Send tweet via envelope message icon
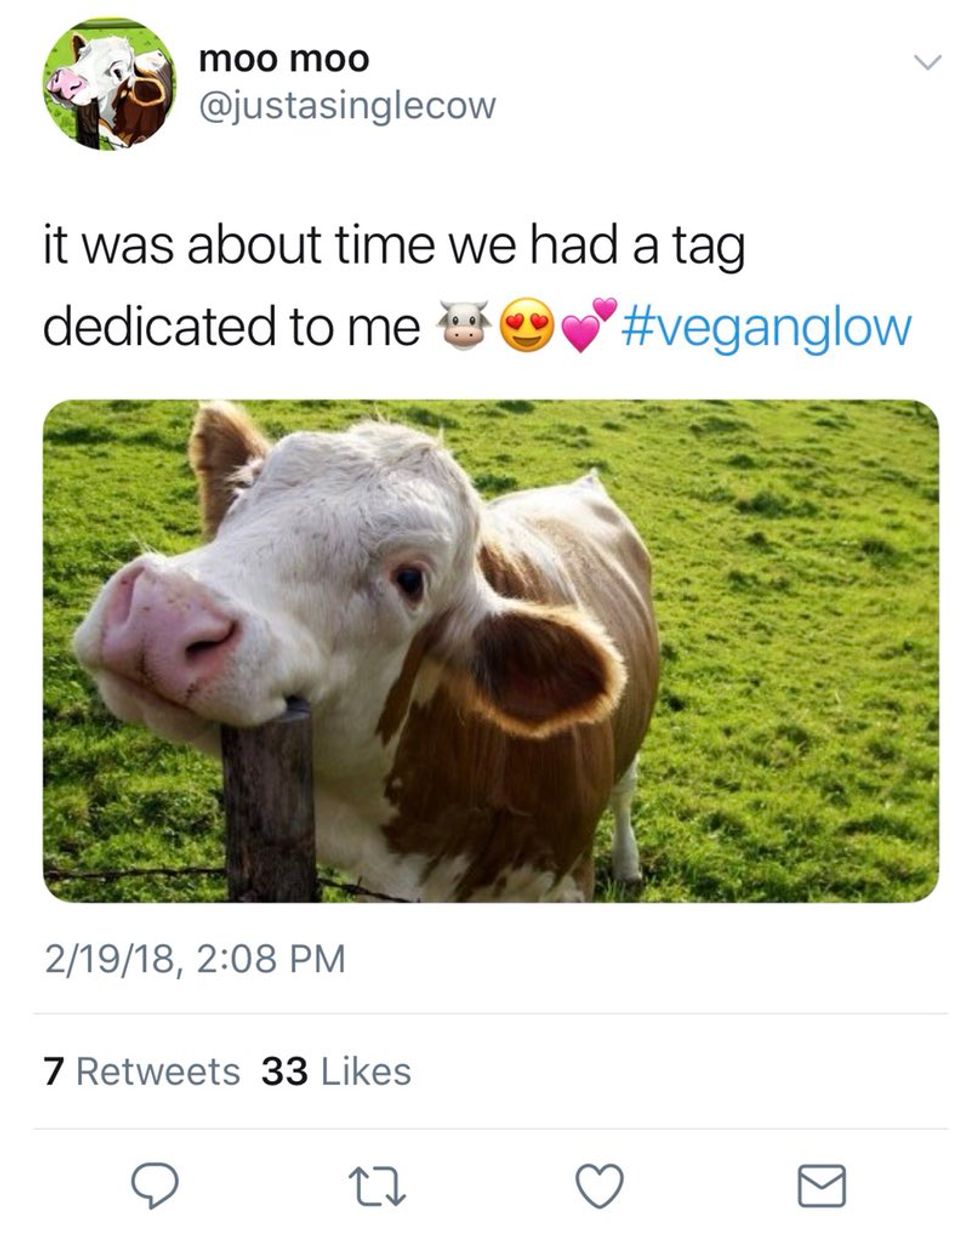The width and height of the screenshot is (980, 1242). [822, 1186]
